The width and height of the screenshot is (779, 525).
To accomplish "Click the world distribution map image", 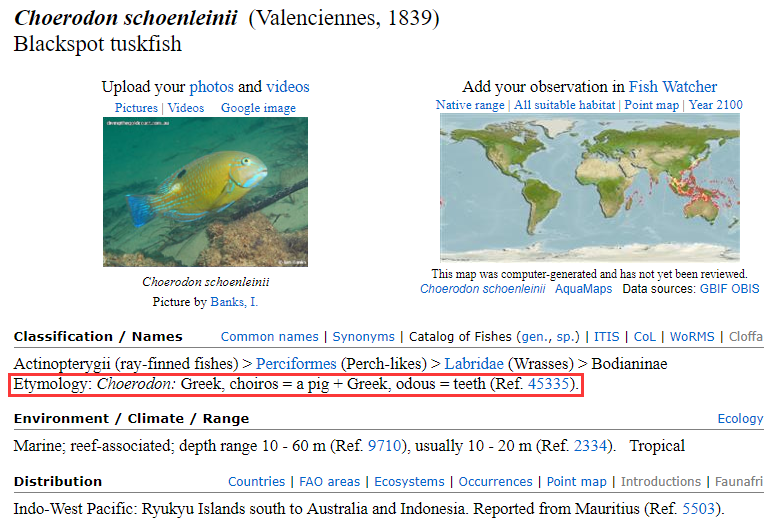I will pyautogui.click(x=590, y=188).
